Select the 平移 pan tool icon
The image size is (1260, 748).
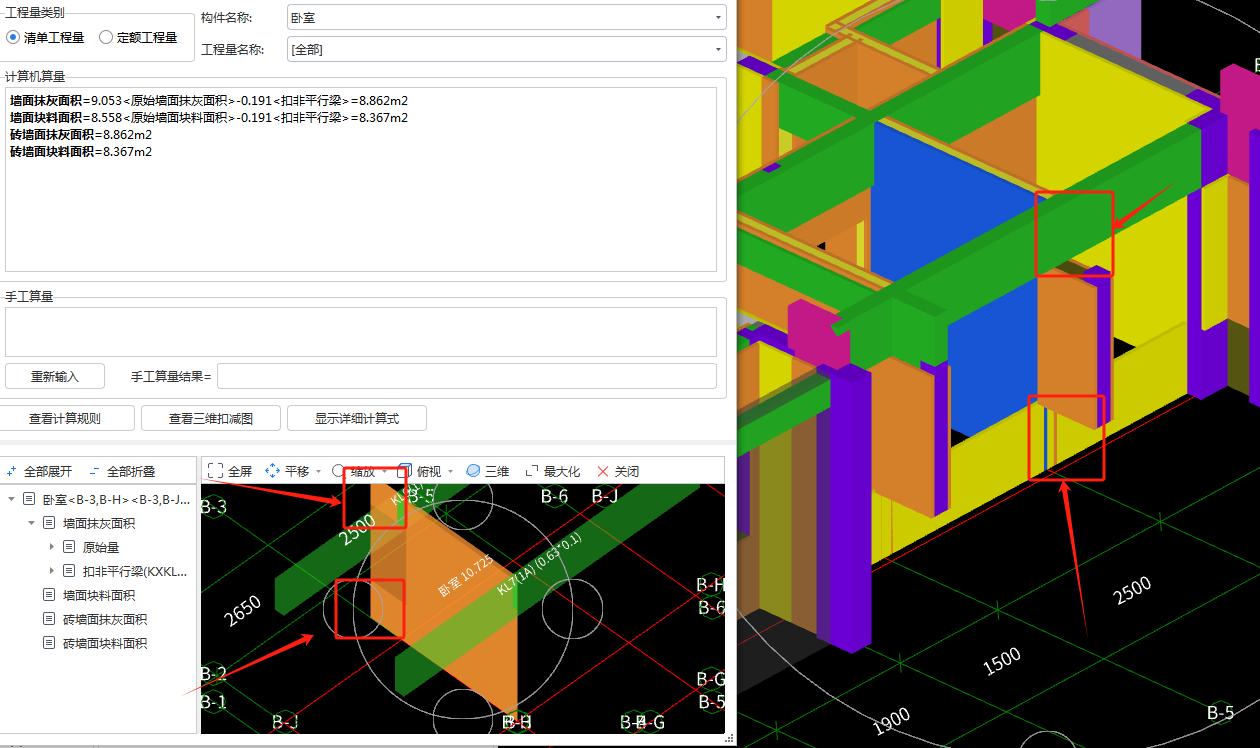click(272, 471)
